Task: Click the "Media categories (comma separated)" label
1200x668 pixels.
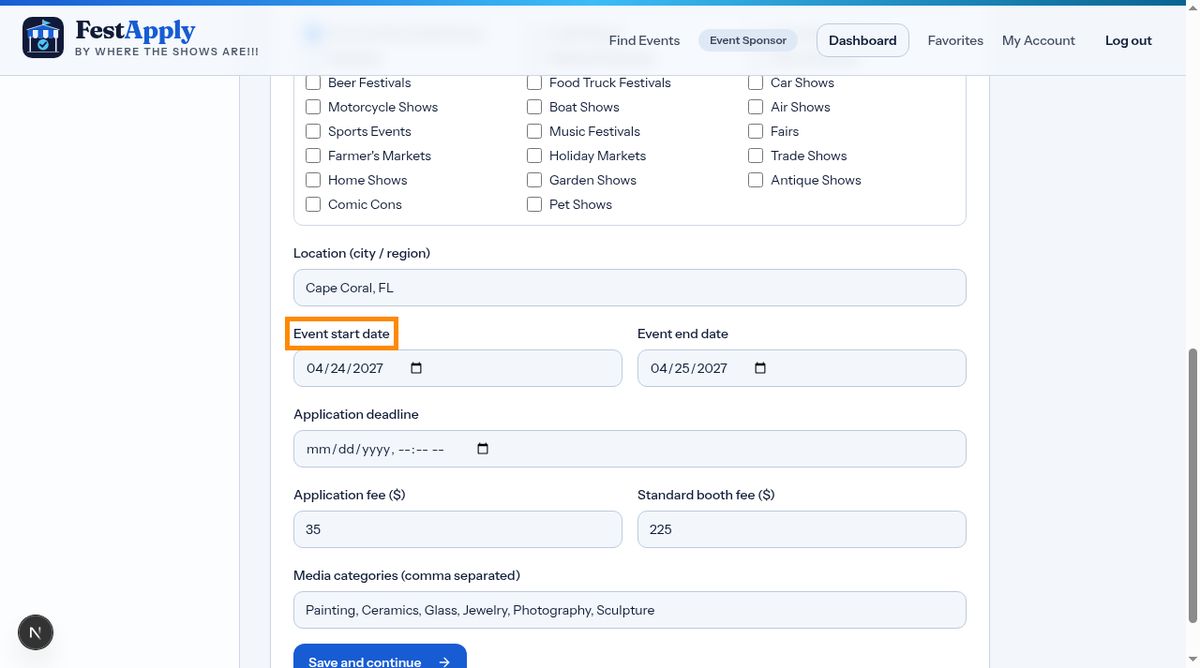Action: 406,576
